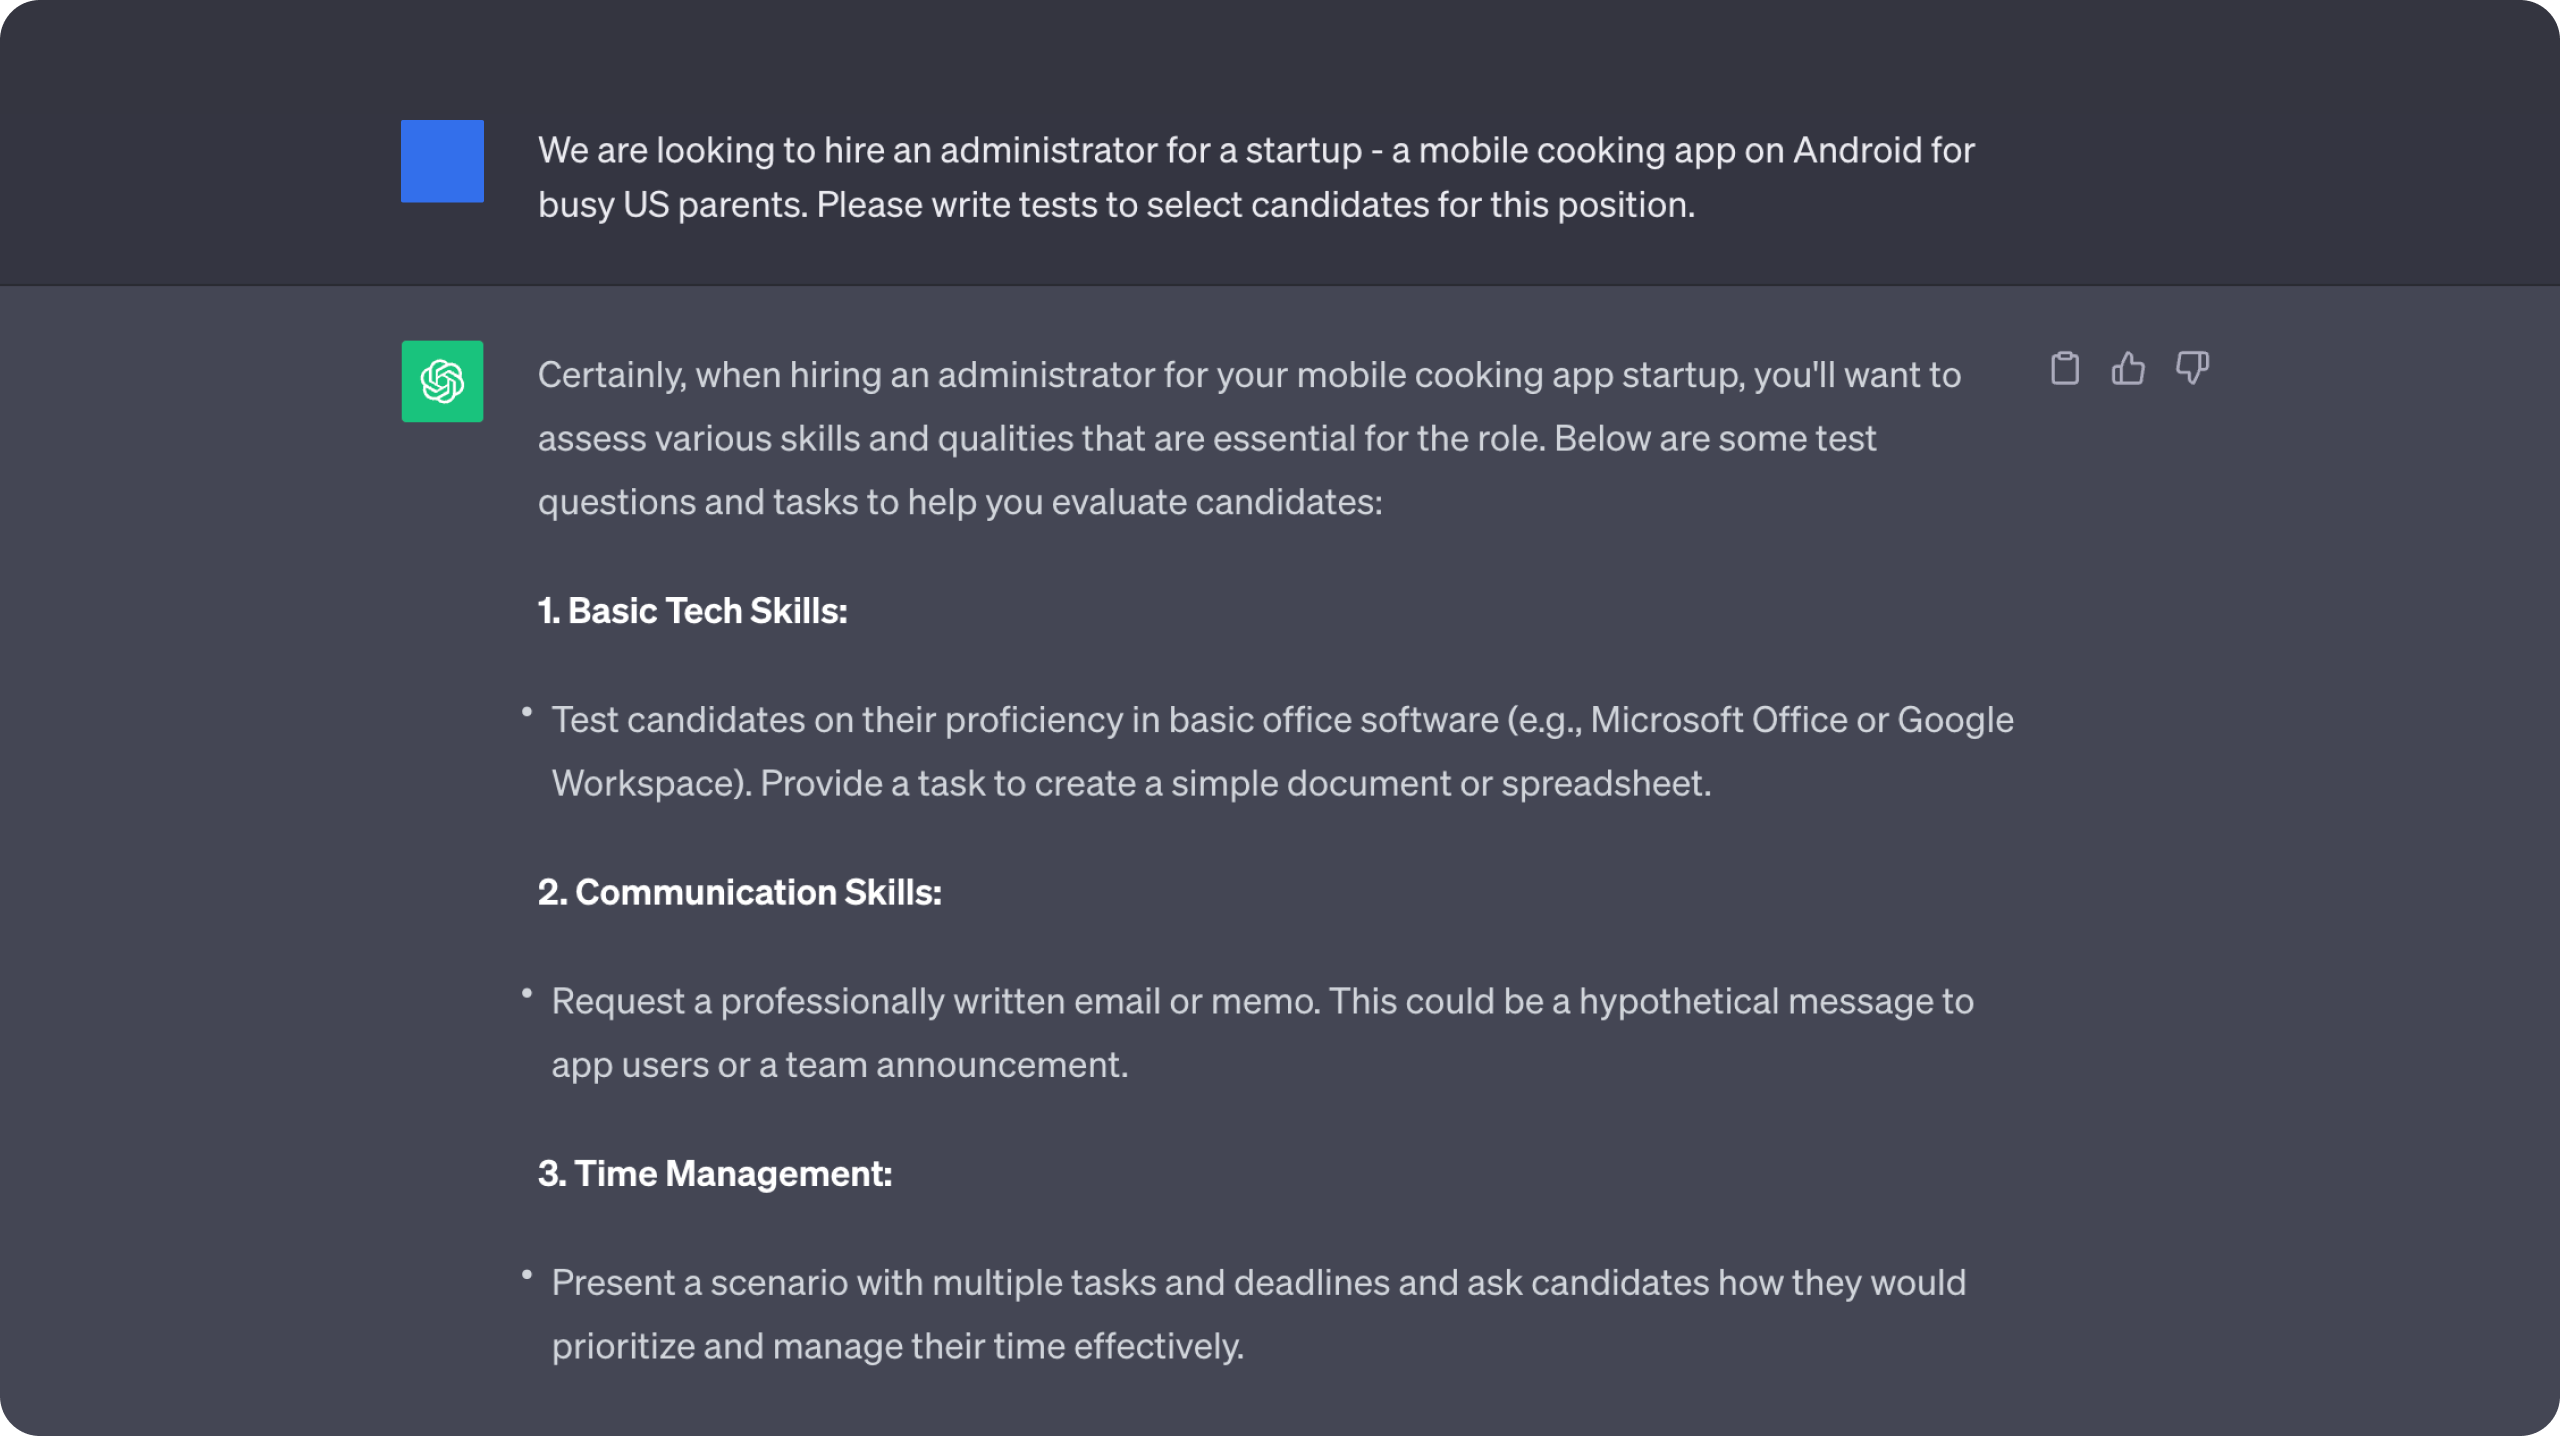Copy the response with clipboard icon
2560x1436 pixels.
click(x=2064, y=369)
